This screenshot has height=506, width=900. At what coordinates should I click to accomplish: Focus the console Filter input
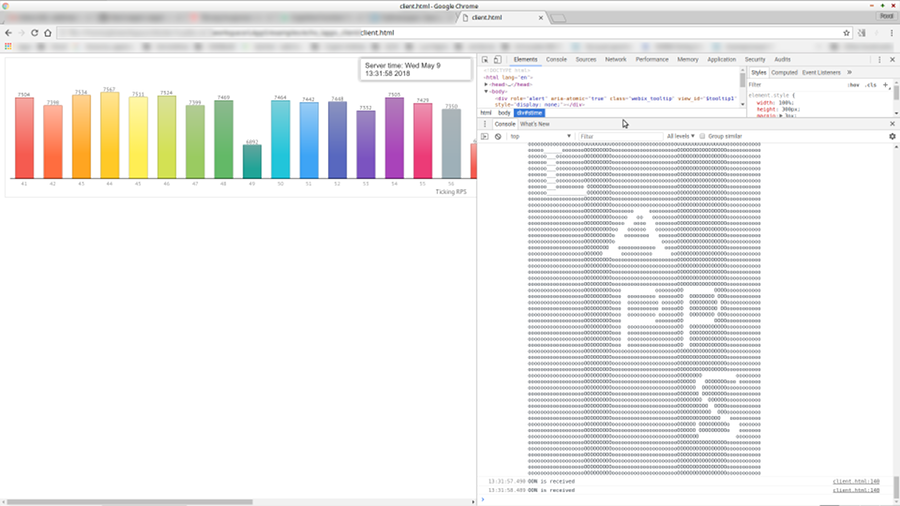point(620,137)
